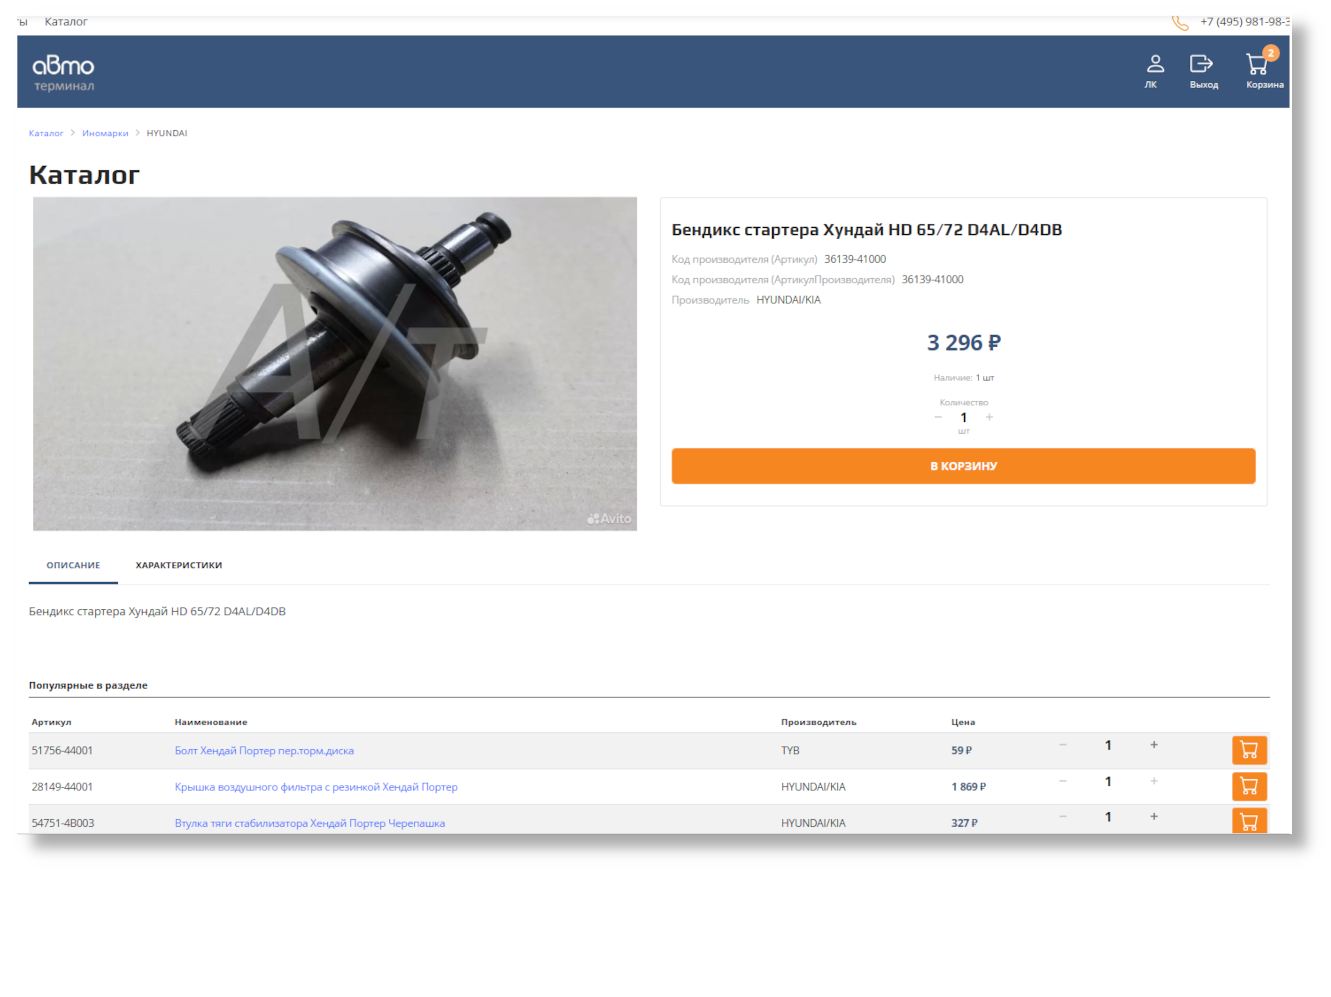Screen dimensions: 1331x997
Task: Click quantity field for article 28149-44001
Action: (x=1108, y=781)
